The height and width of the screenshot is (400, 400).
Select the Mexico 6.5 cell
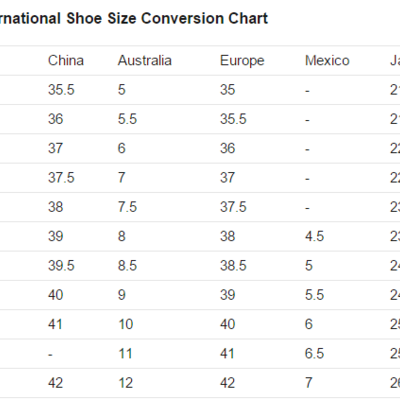[x=314, y=354]
